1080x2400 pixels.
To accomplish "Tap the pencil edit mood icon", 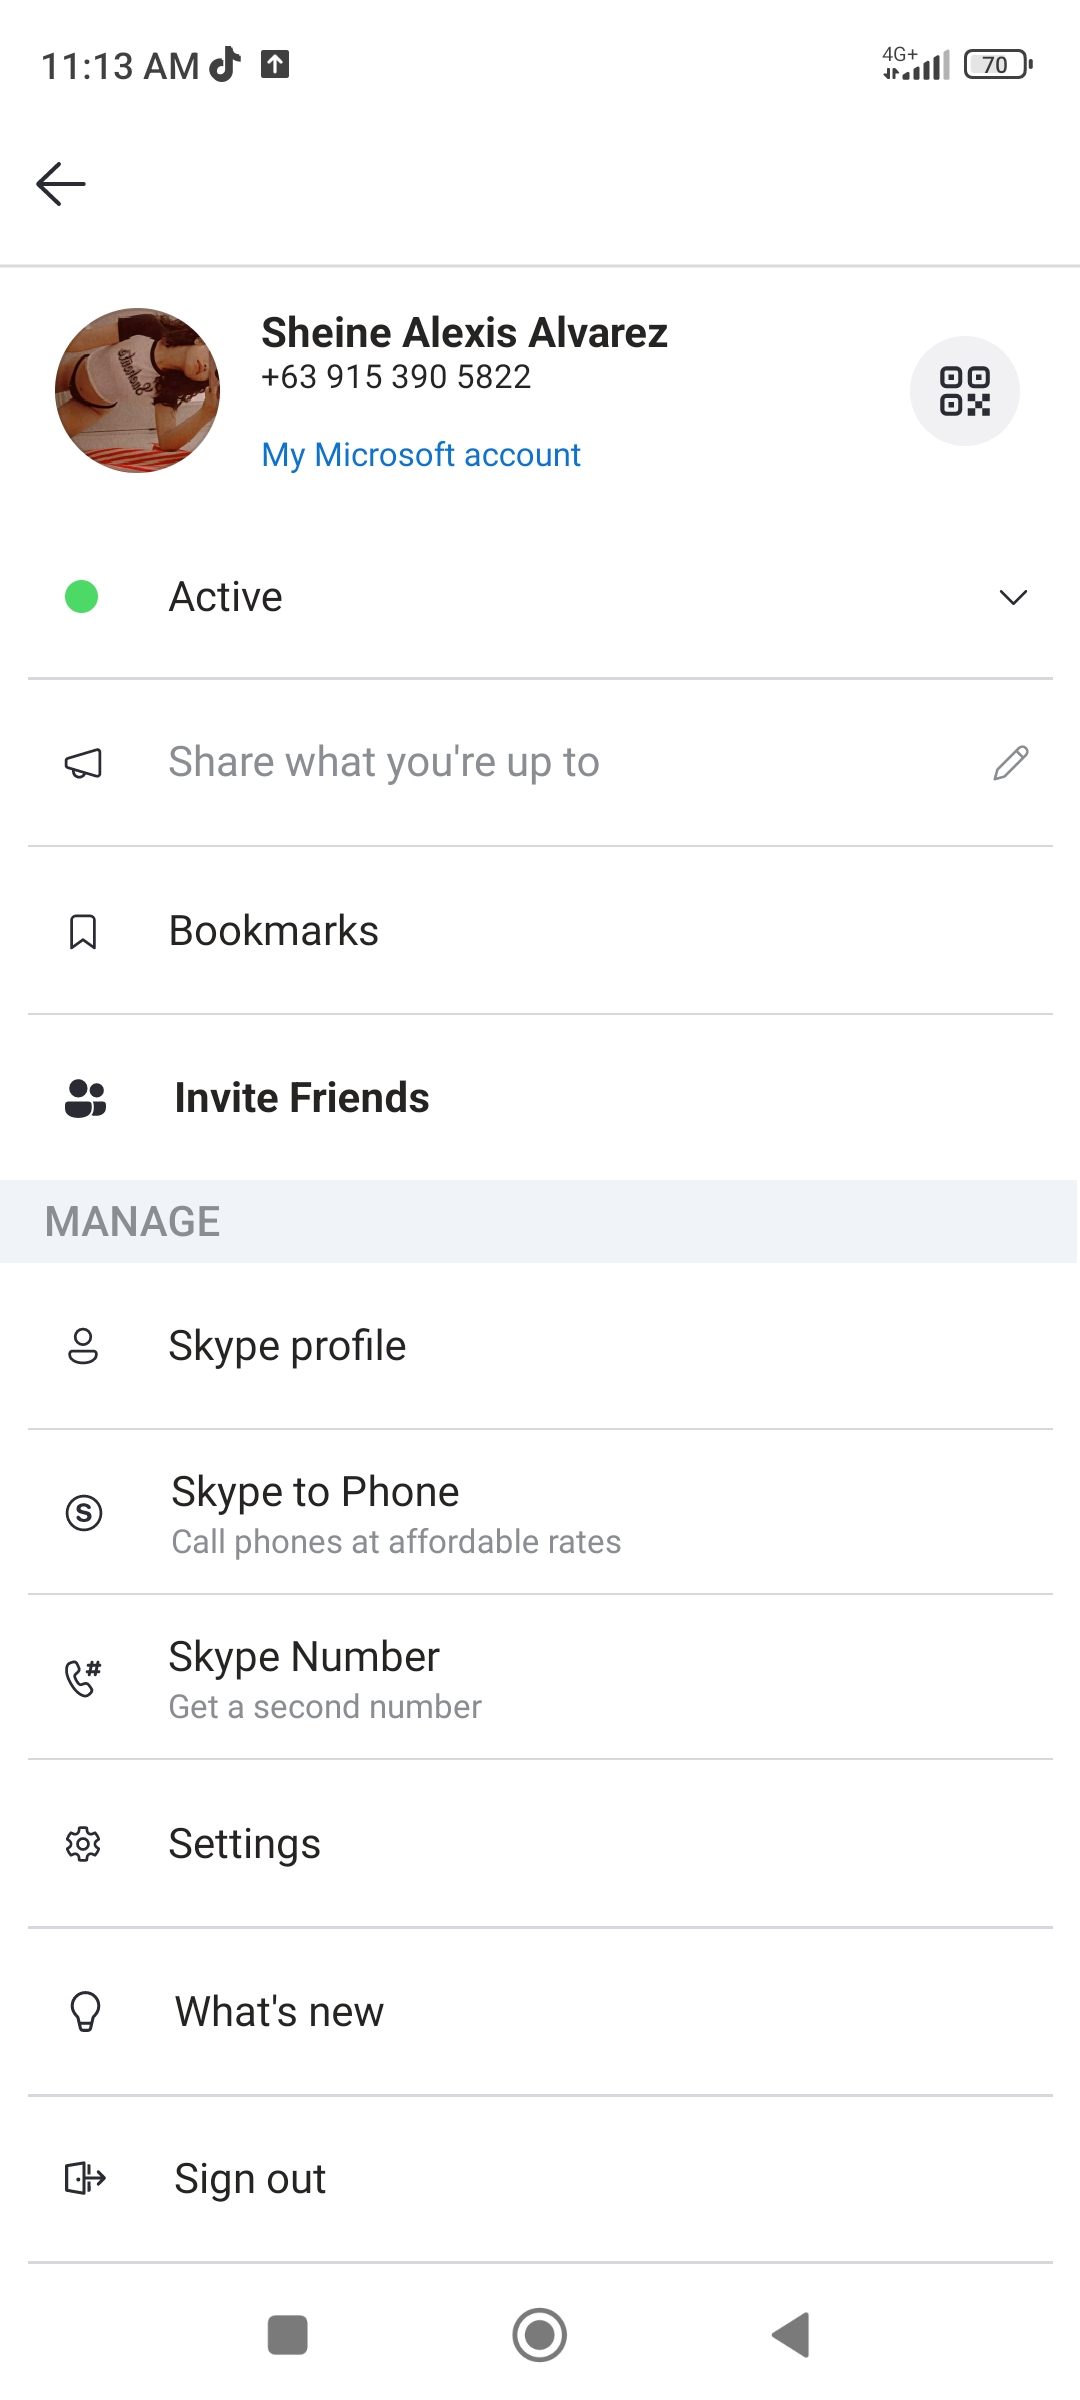I will (x=1011, y=763).
